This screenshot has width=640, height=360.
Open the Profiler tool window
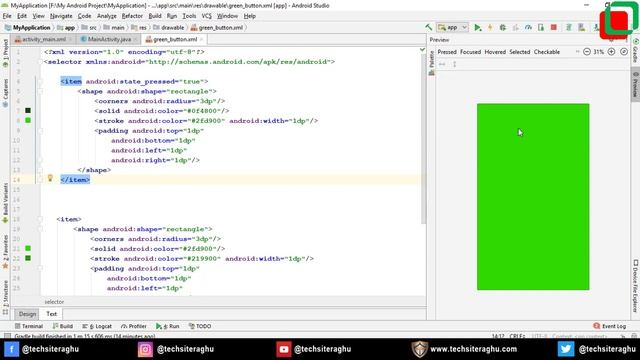133,326
